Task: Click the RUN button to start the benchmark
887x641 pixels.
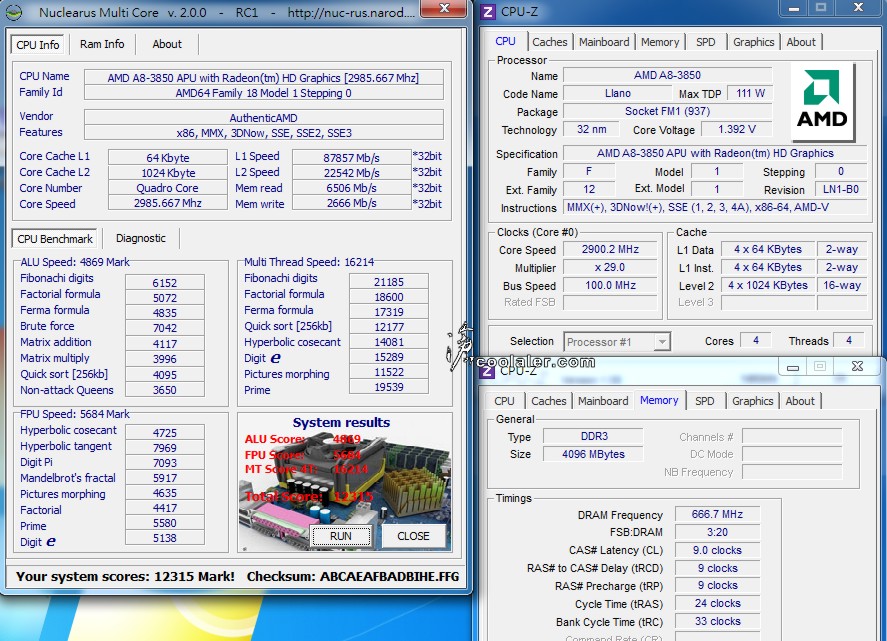Action: 341,536
